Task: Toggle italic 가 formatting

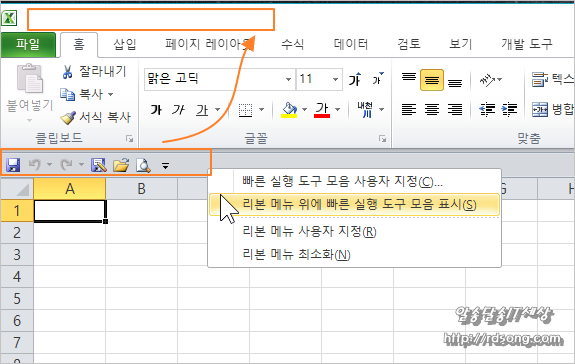Action: 178,109
